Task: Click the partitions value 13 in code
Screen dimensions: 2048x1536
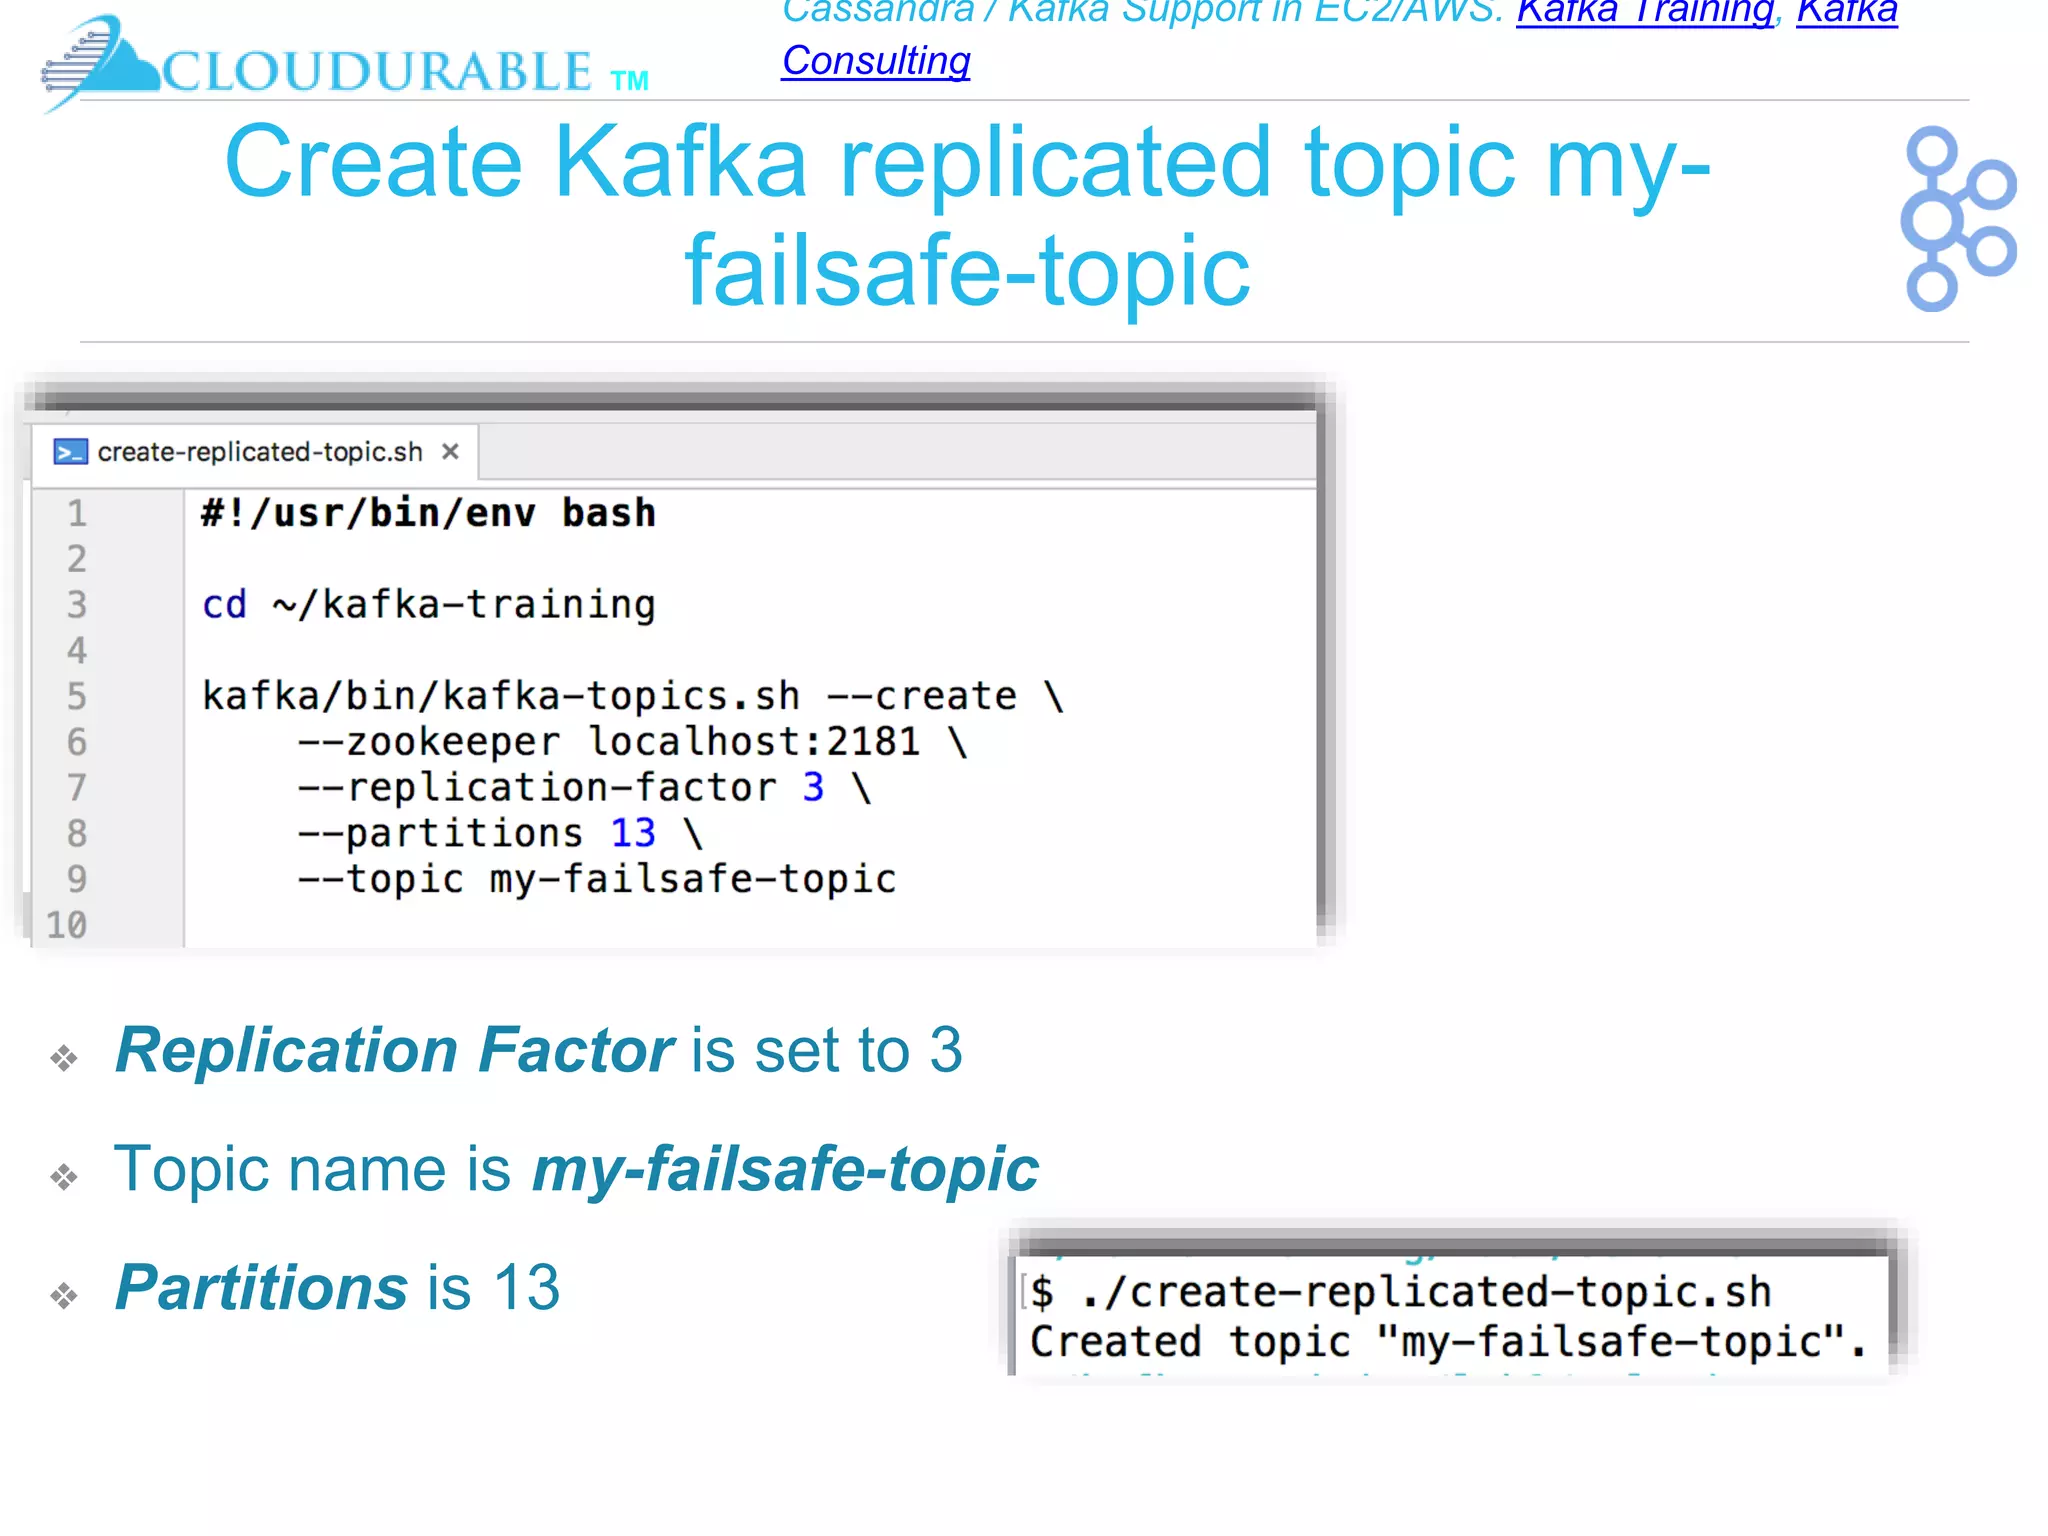Action: [x=633, y=834]
